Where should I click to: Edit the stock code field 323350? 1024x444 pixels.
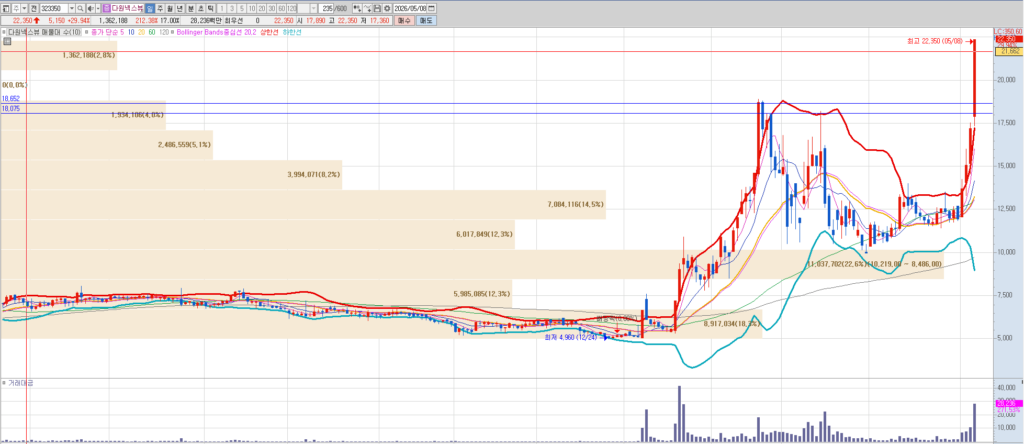[x=54, y=8]
